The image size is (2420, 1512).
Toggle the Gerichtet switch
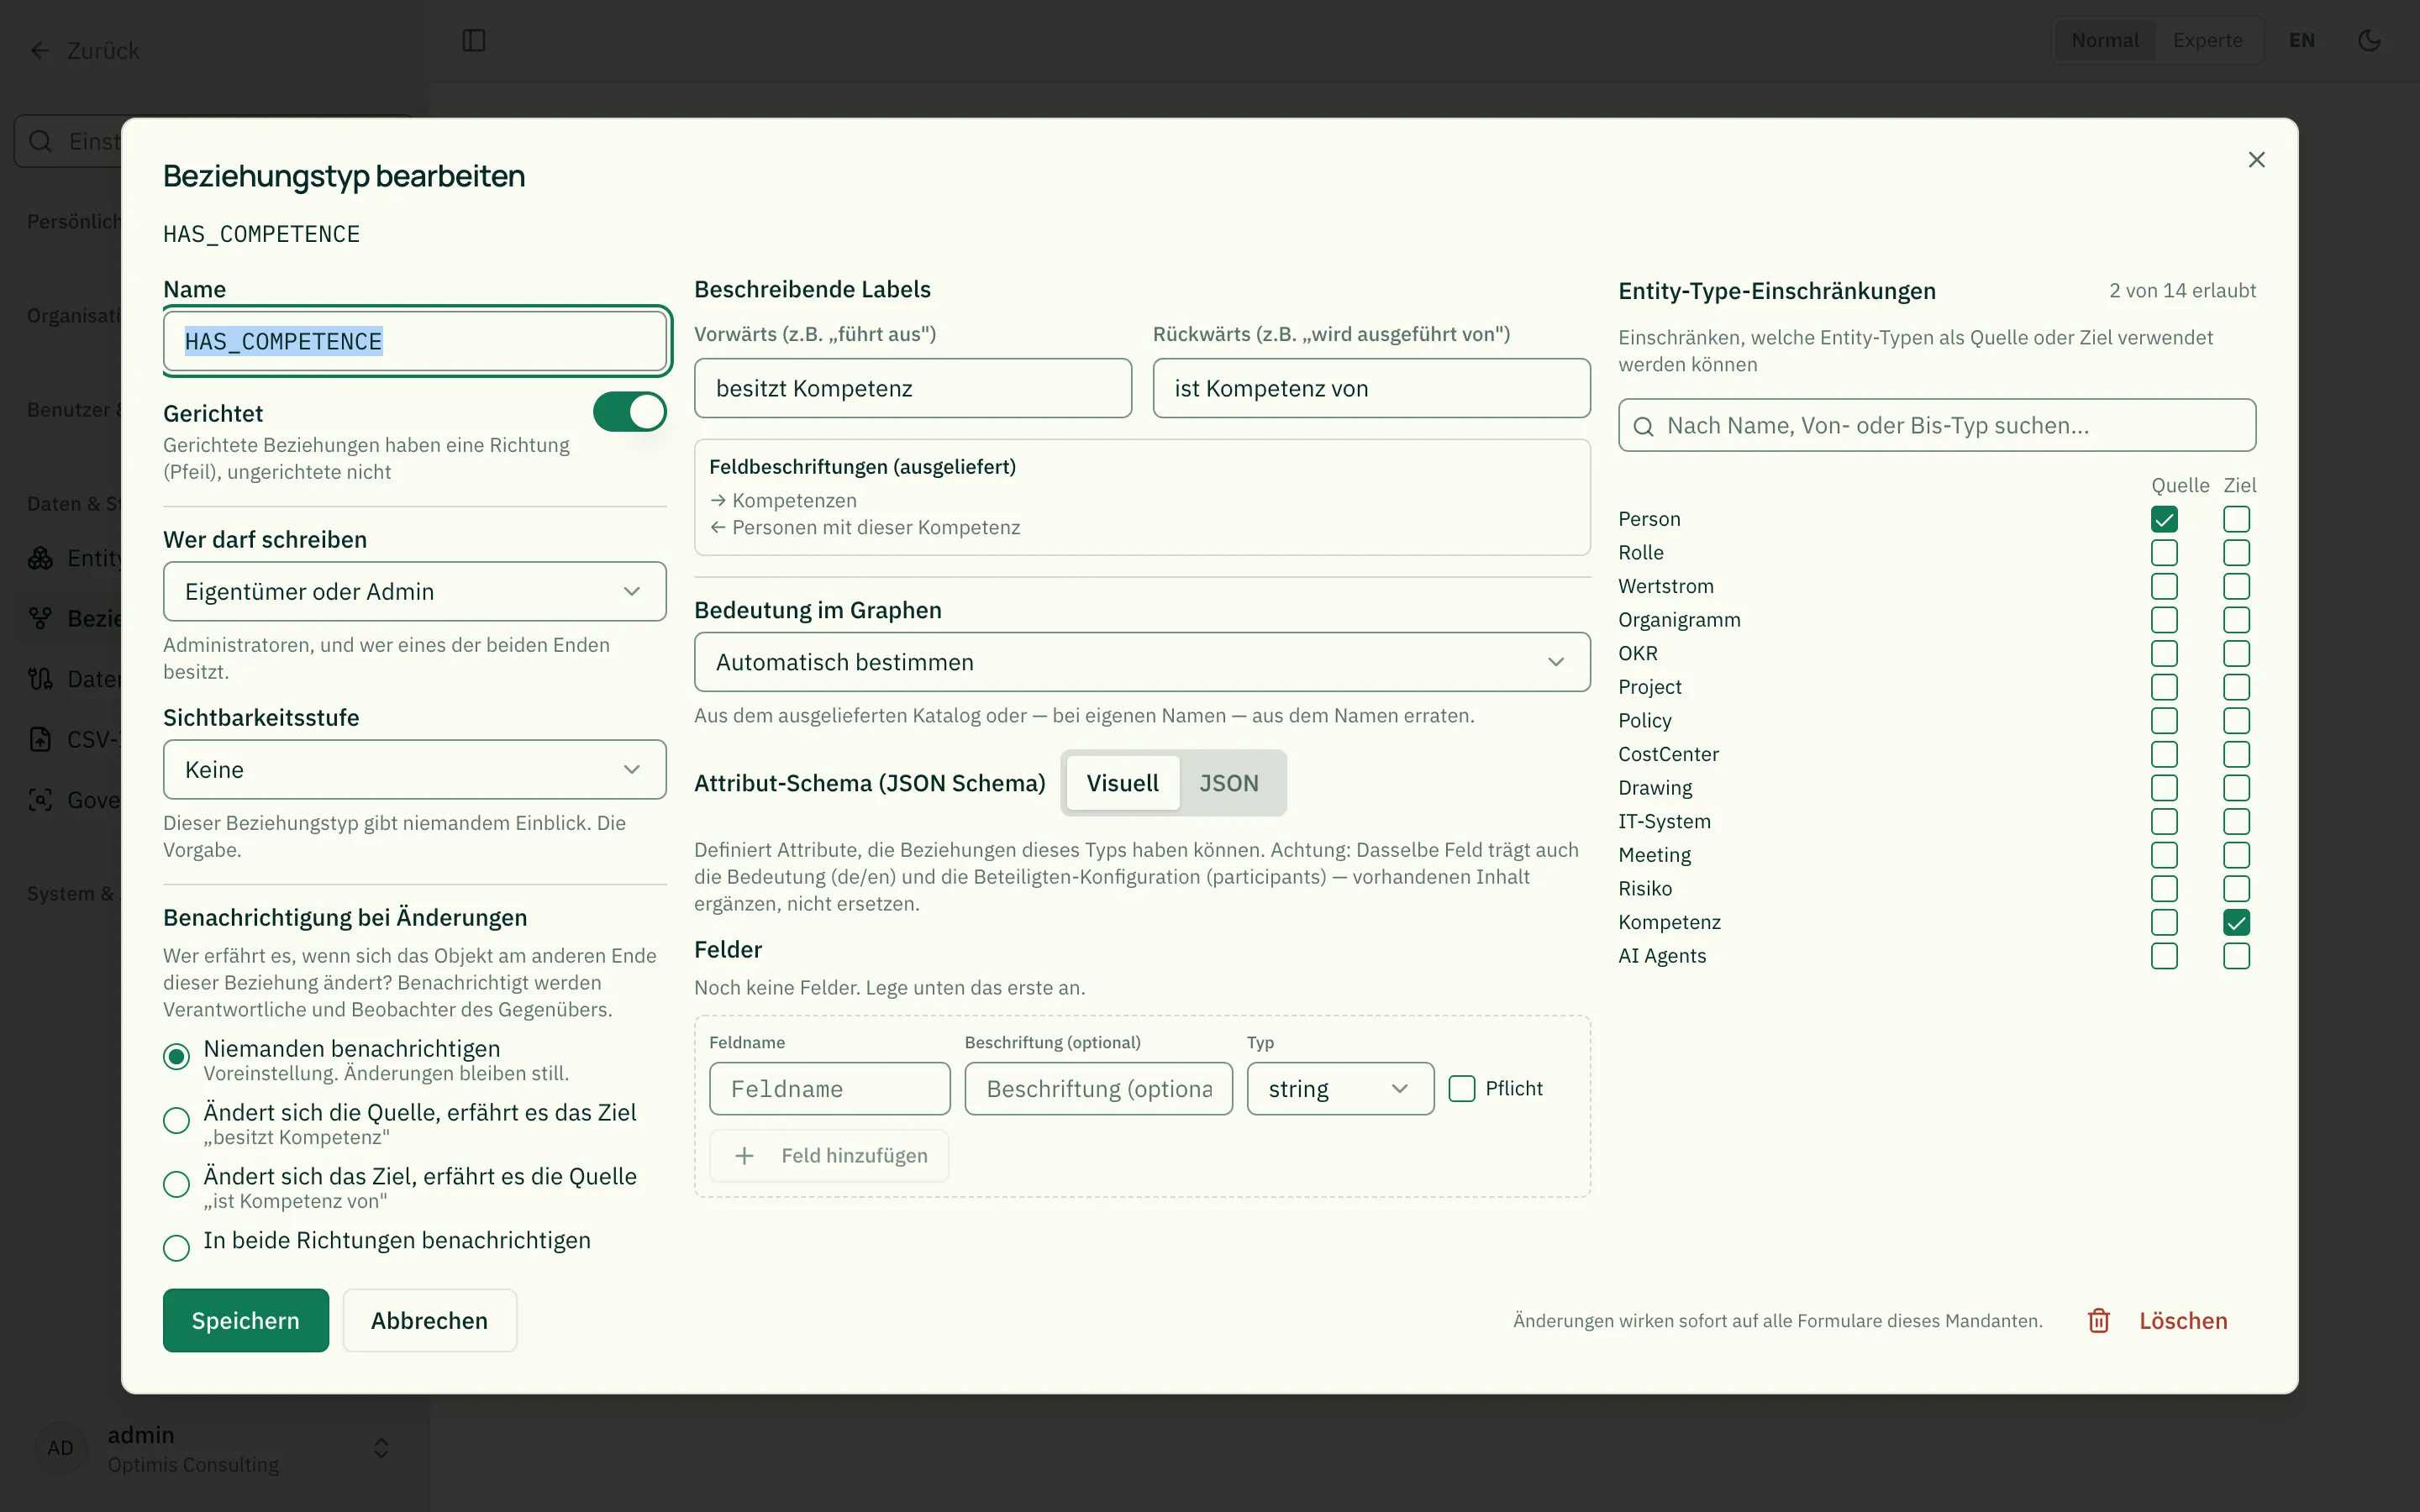630,412
